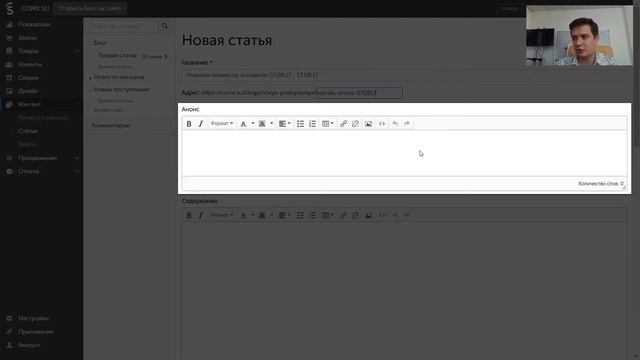640x360 pixels.
Task: Toggle italic in the Анонс editor toolbar
Action: coord(200,124)
